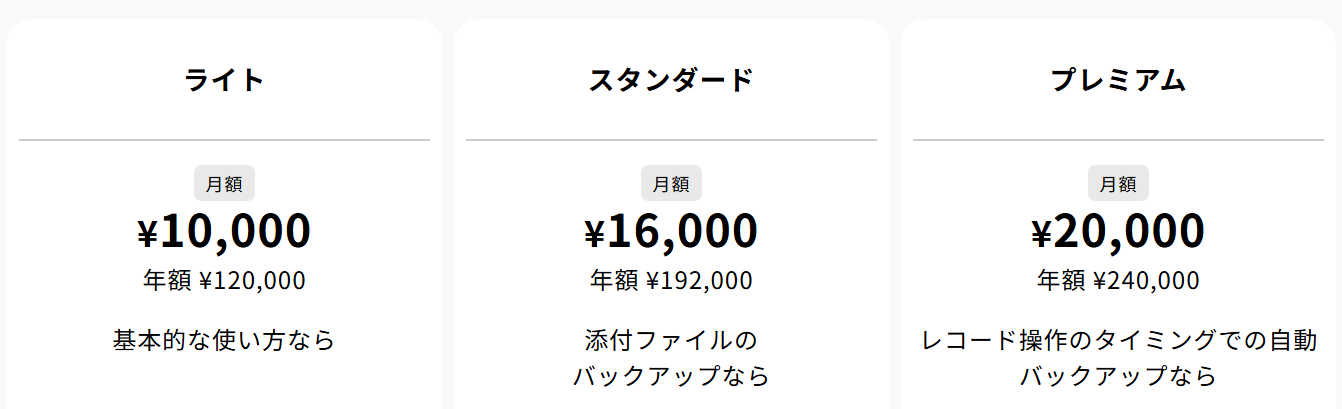The height and width of the screenshot is (409, 1342).
Task: Click the ¥20,000 monthly price
Action: coord(1118,231)
